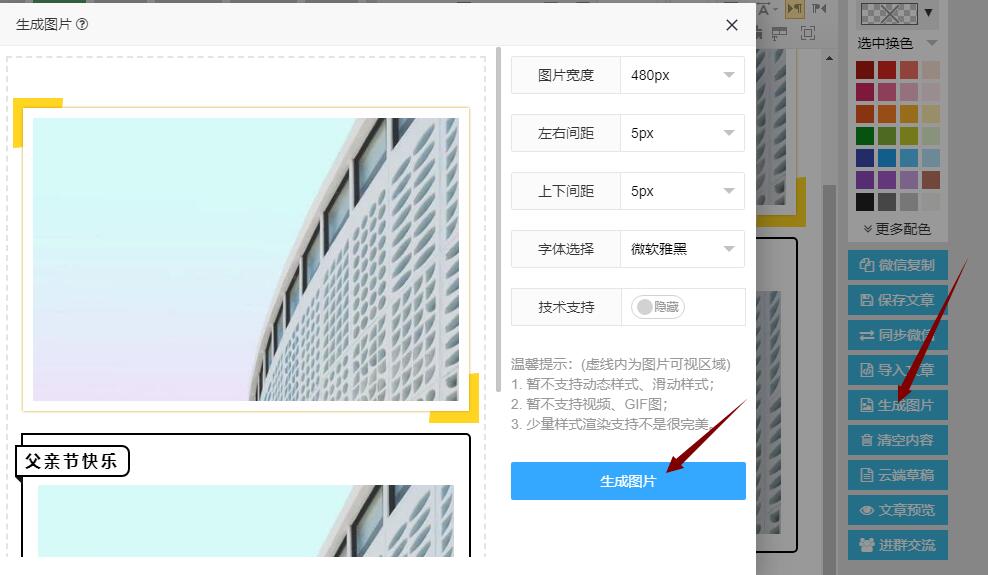Toggle the 技术支持 隐藏 switch
Image resolution: width=988 pixels, height=575 pixels.
coord(658,307)
